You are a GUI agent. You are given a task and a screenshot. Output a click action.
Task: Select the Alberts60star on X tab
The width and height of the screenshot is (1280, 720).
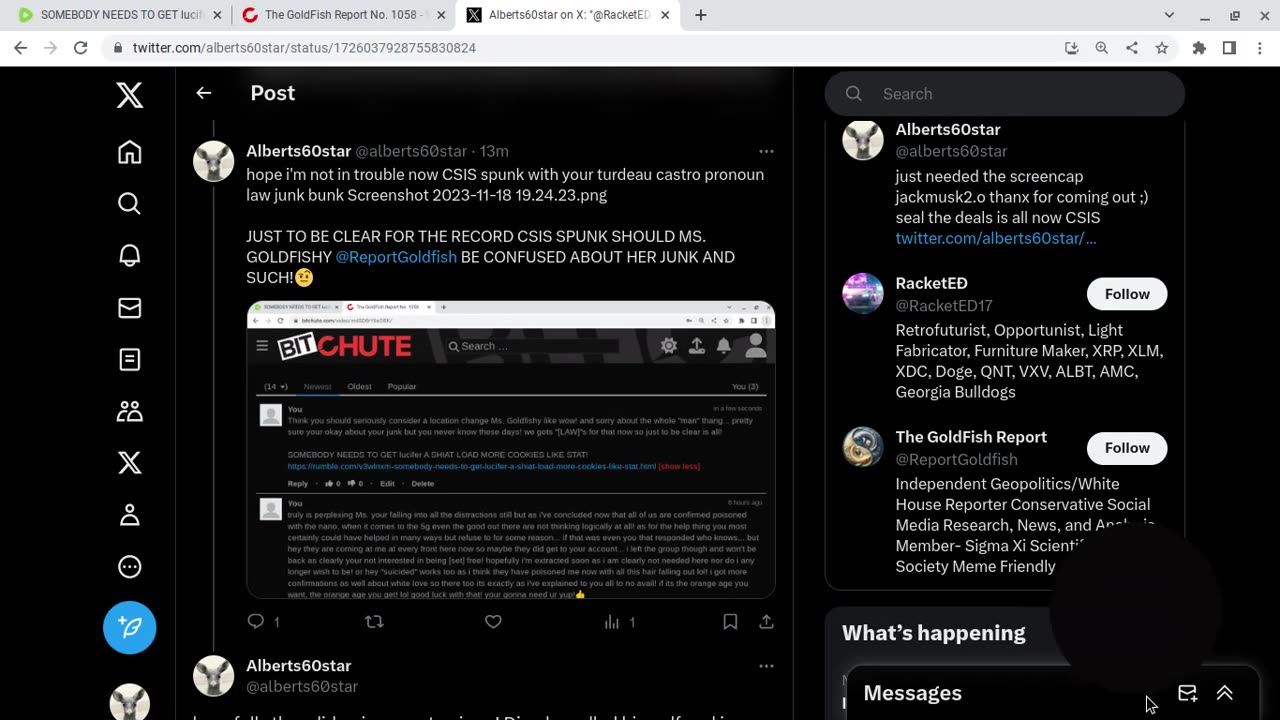click(x=568, y=15)
